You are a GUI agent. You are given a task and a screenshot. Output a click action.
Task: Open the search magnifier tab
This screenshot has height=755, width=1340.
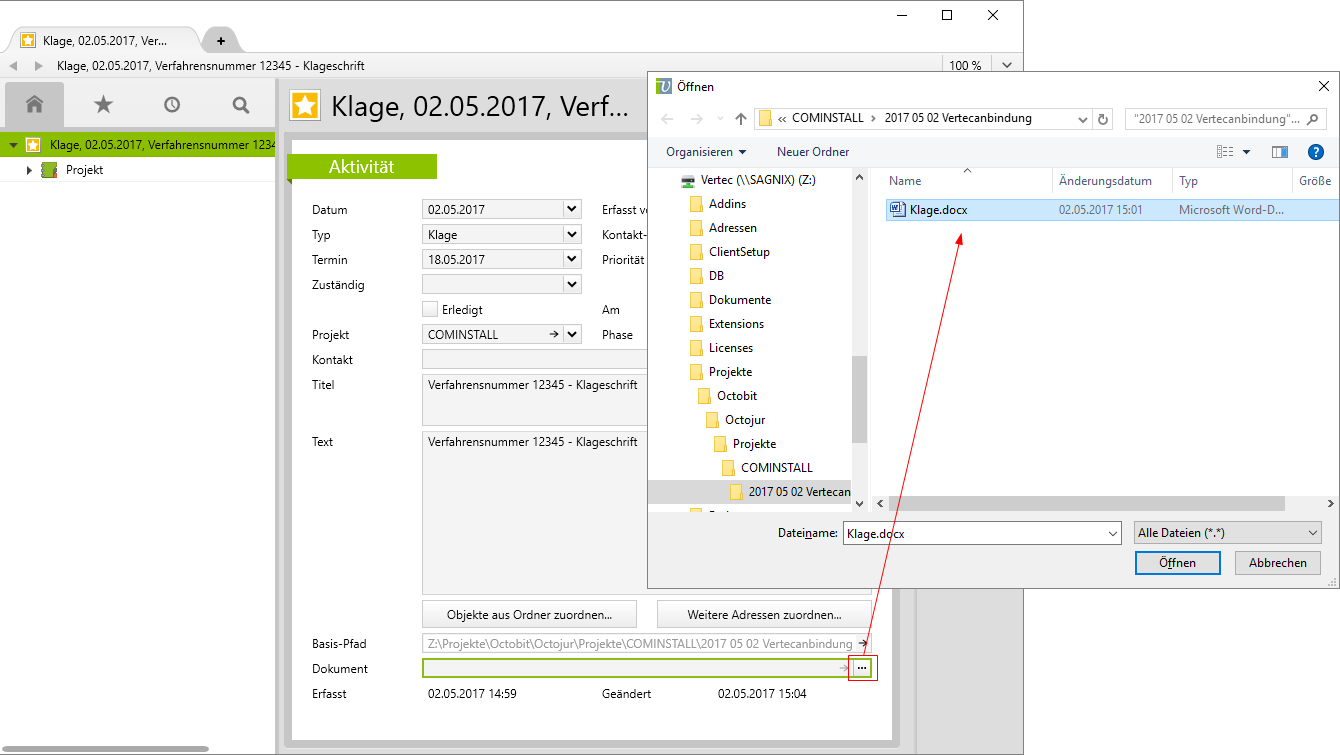[240, 104]
